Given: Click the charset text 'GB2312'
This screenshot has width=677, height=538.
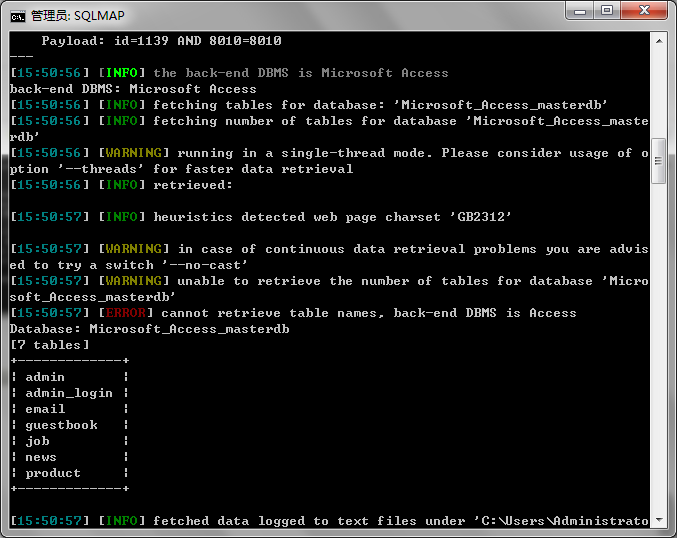Looking at the screenshot, I should click(x=481, y=216).
